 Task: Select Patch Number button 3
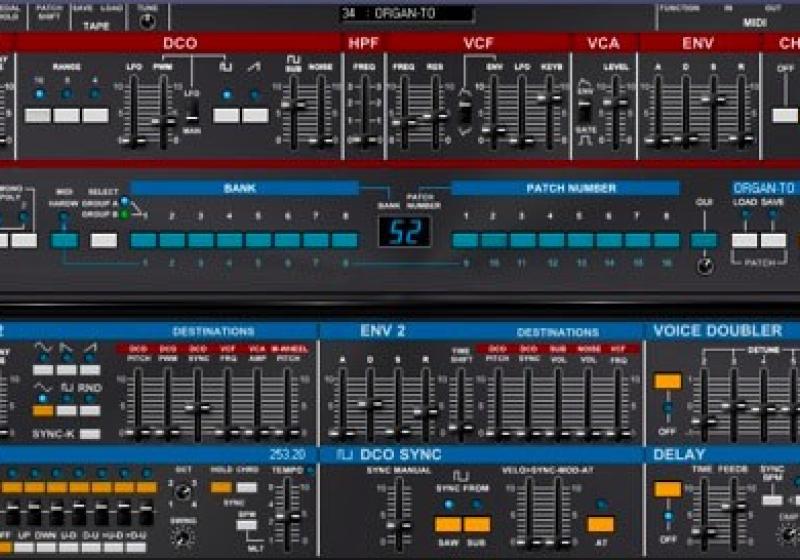(x=523, y=240)
